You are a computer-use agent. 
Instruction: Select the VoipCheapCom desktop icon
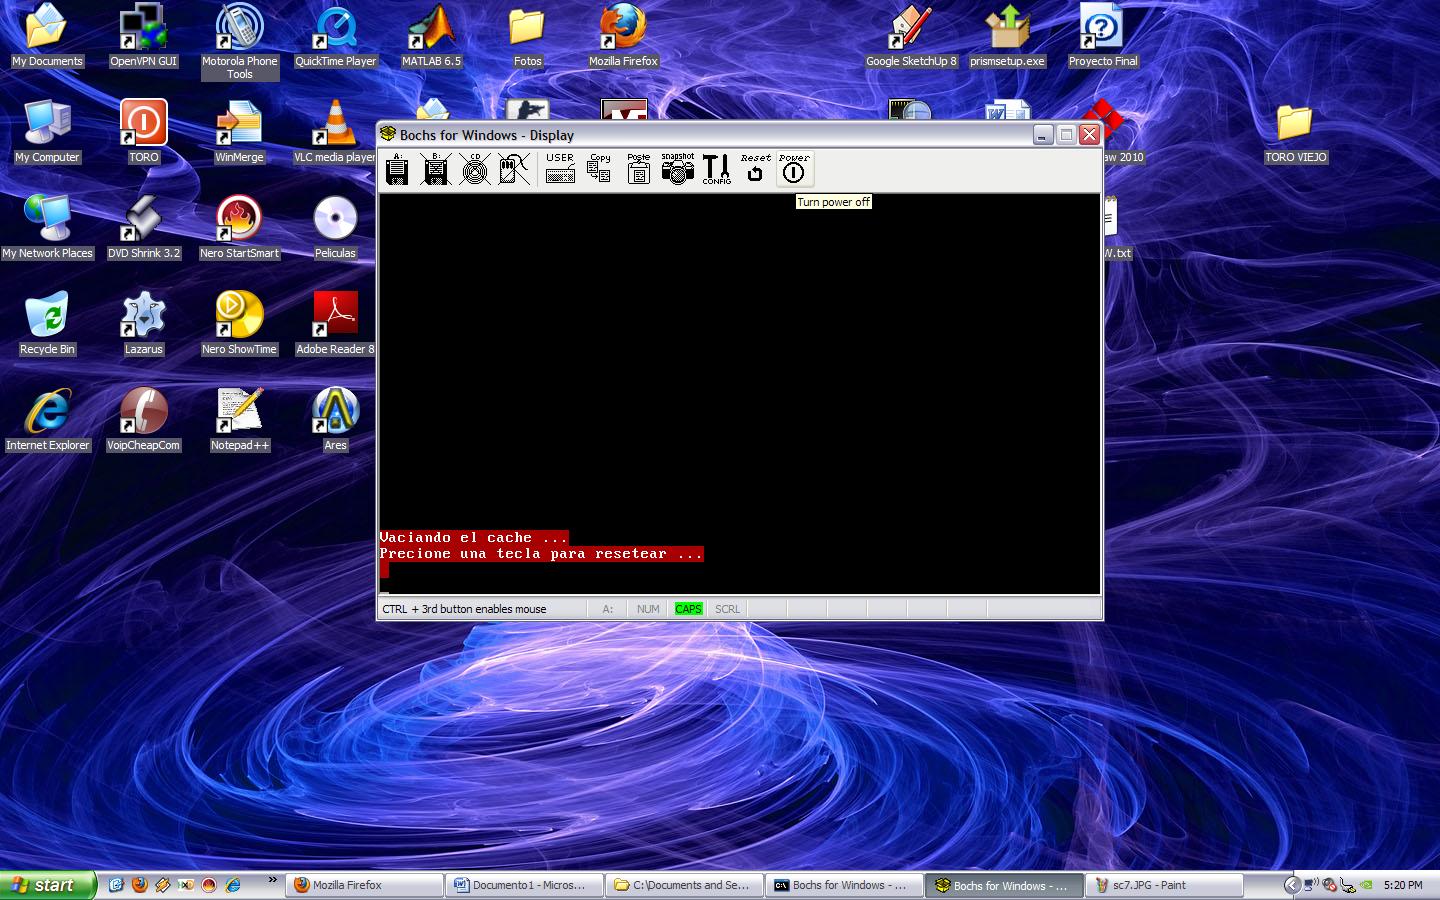pyautogui.click(x=144, y=420)
